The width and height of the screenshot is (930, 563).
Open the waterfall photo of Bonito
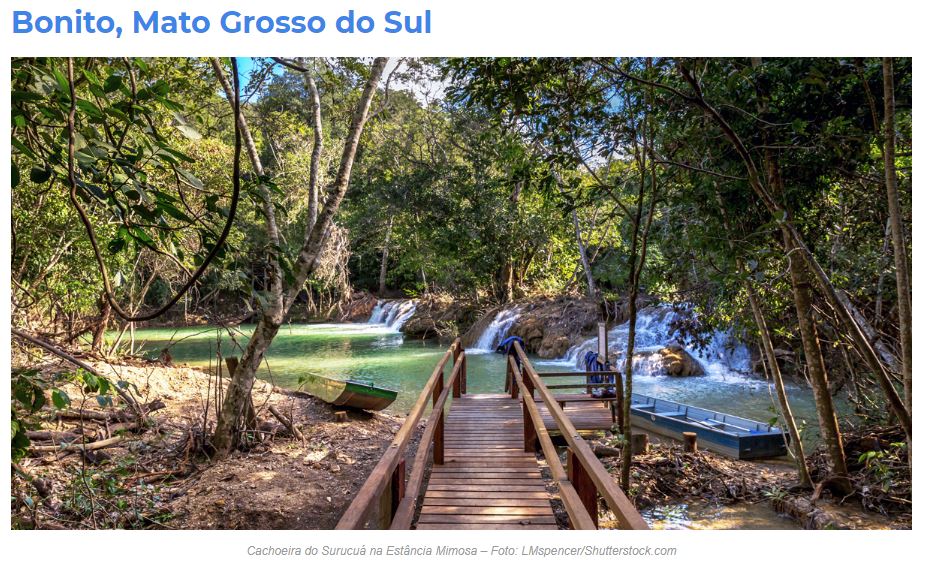click(461, 293)
